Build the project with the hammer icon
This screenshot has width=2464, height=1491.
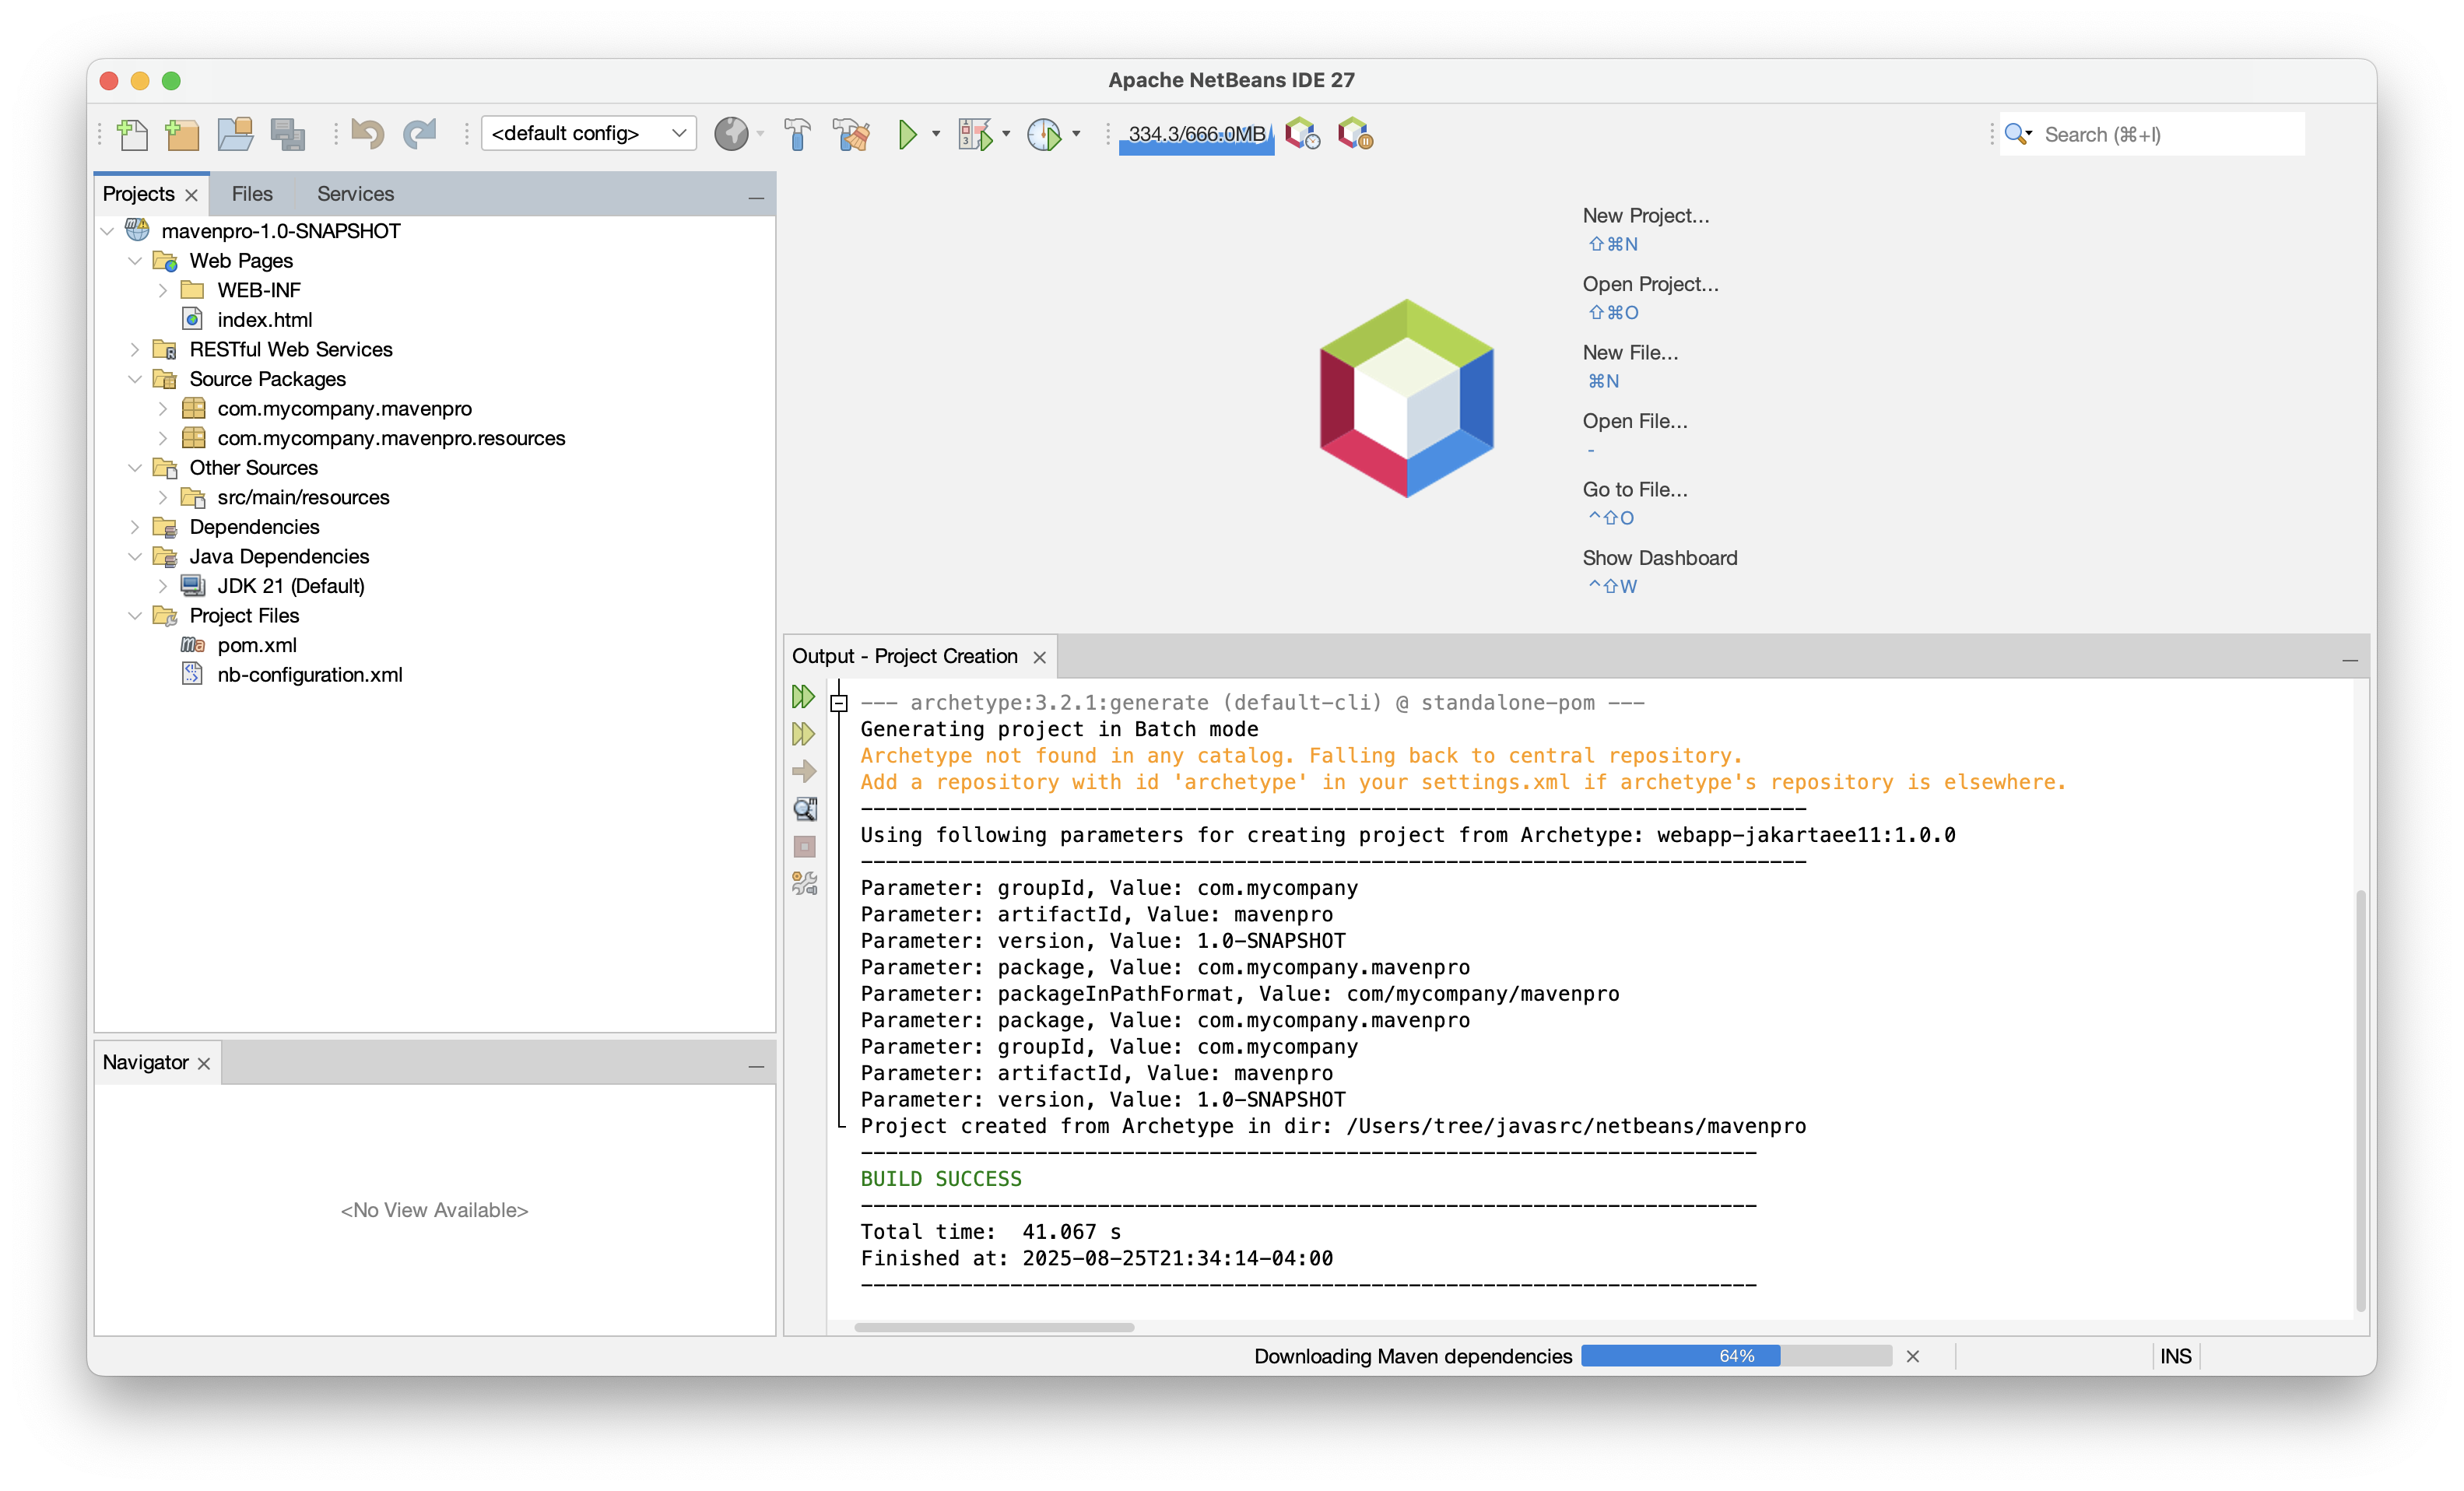[x=798, y=133]
